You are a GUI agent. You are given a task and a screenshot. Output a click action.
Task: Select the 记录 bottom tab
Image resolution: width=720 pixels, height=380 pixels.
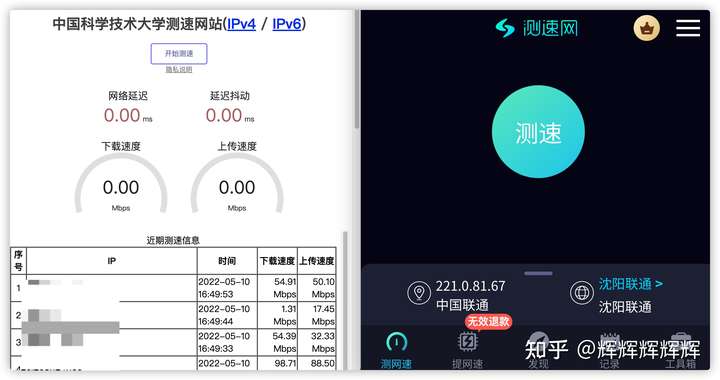pyautogui.click(x=610, y=351)
